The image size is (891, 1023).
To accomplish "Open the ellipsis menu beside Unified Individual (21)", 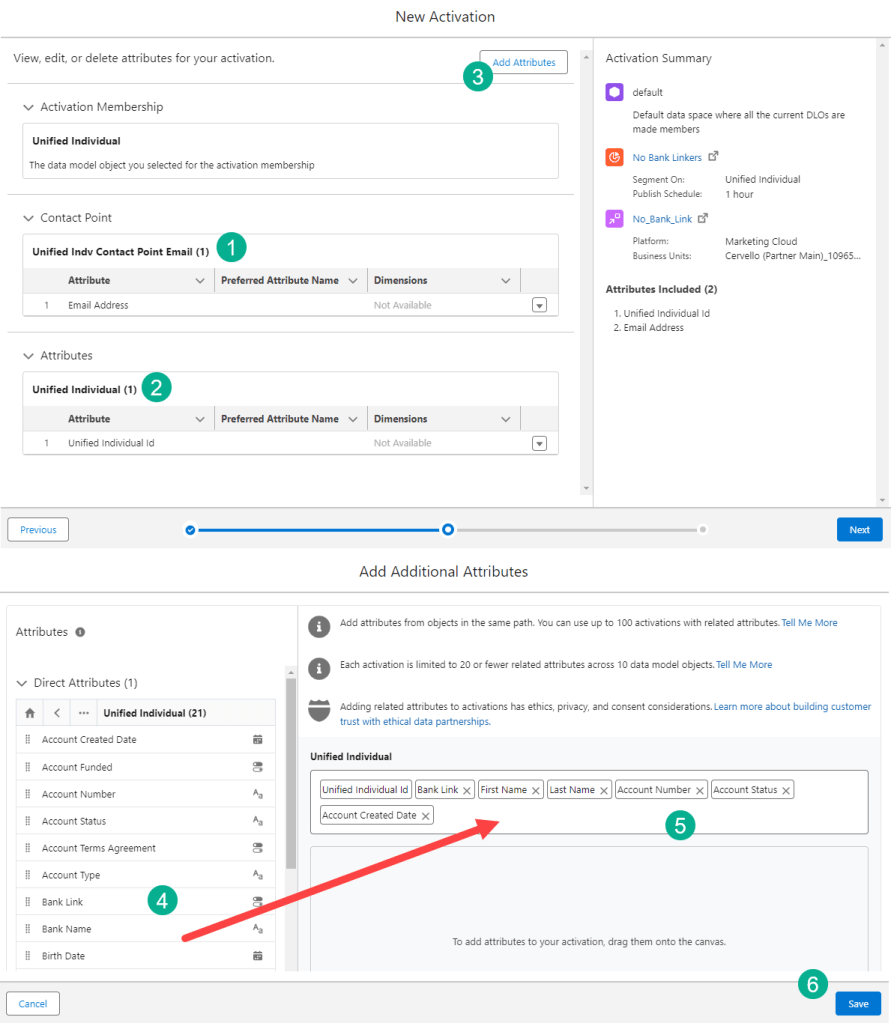I will click(x=84, y=713).
